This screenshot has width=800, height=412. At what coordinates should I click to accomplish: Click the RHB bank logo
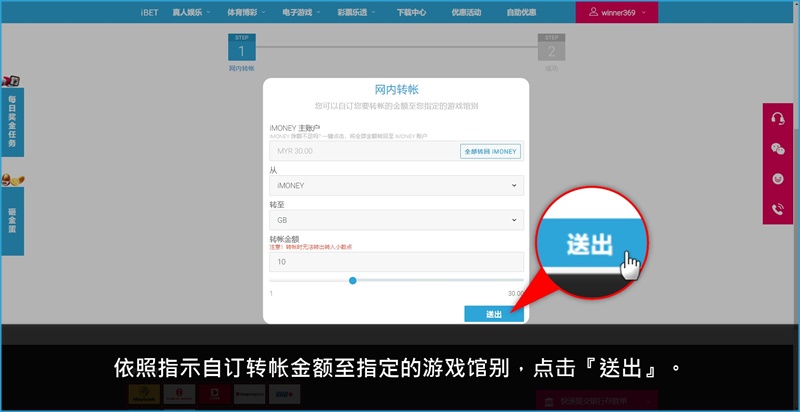coord(284,394)
